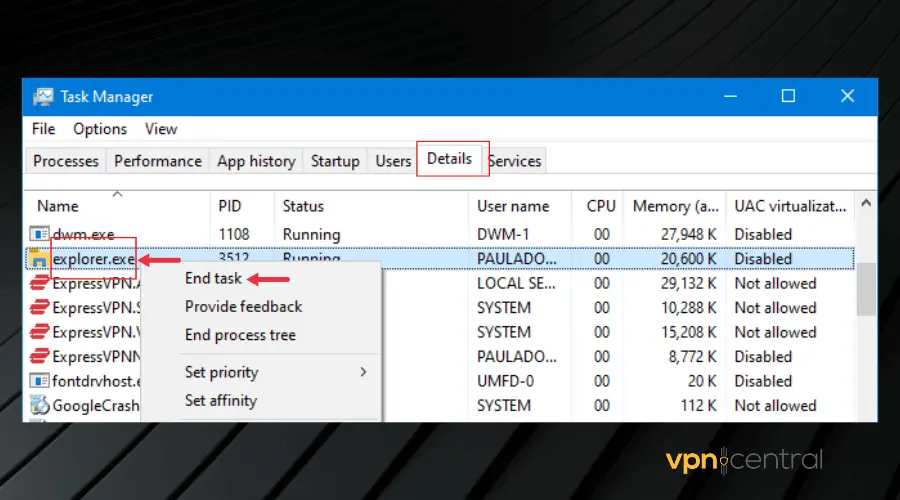Expand the Set priority submenu
This screenshot has height=500, width=900.
click(276, 372)
